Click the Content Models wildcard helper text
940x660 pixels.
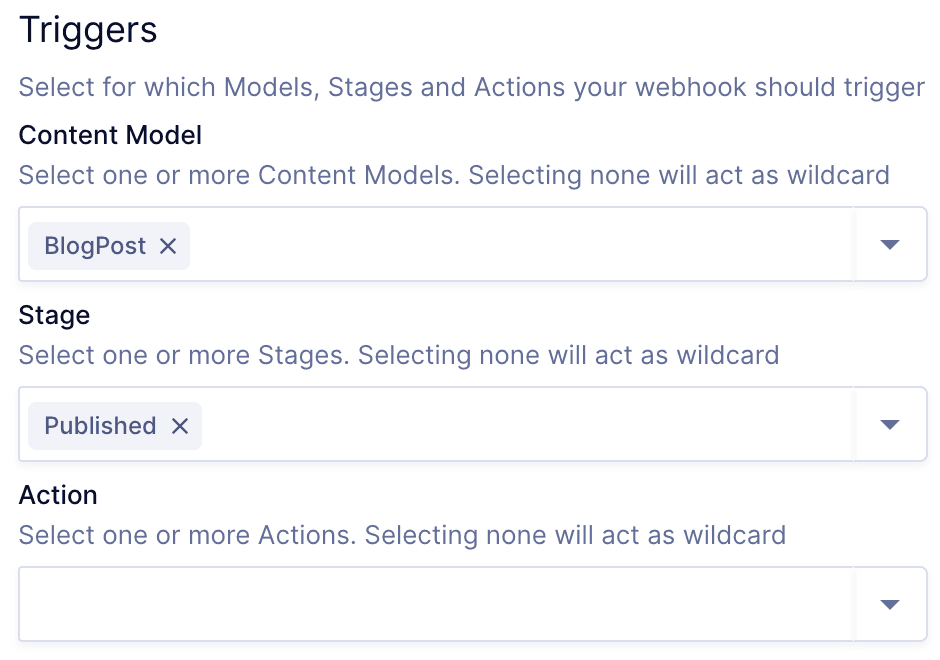click(453, 175)
